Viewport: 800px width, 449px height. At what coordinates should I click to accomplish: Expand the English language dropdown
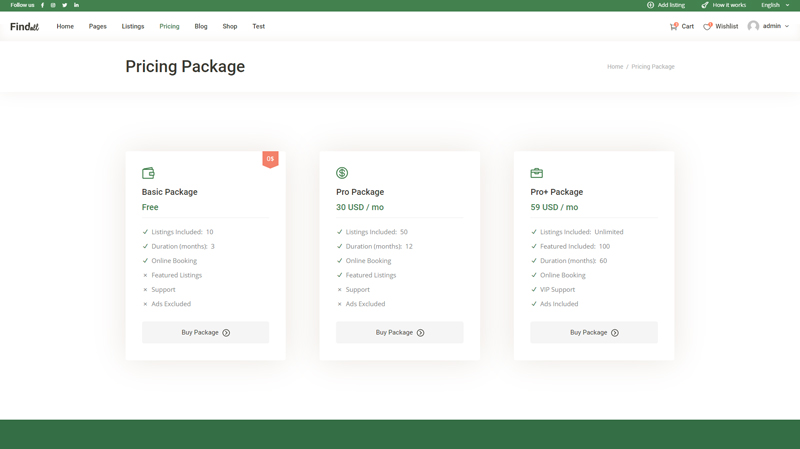[x=776, y=5]
